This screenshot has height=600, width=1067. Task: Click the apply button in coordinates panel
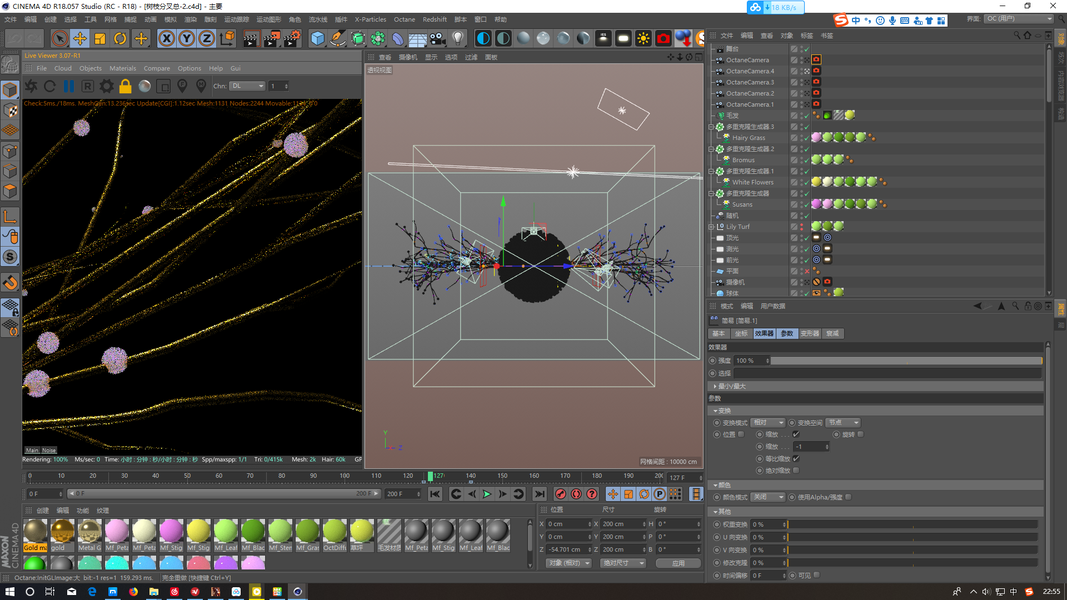pos(678,563)
